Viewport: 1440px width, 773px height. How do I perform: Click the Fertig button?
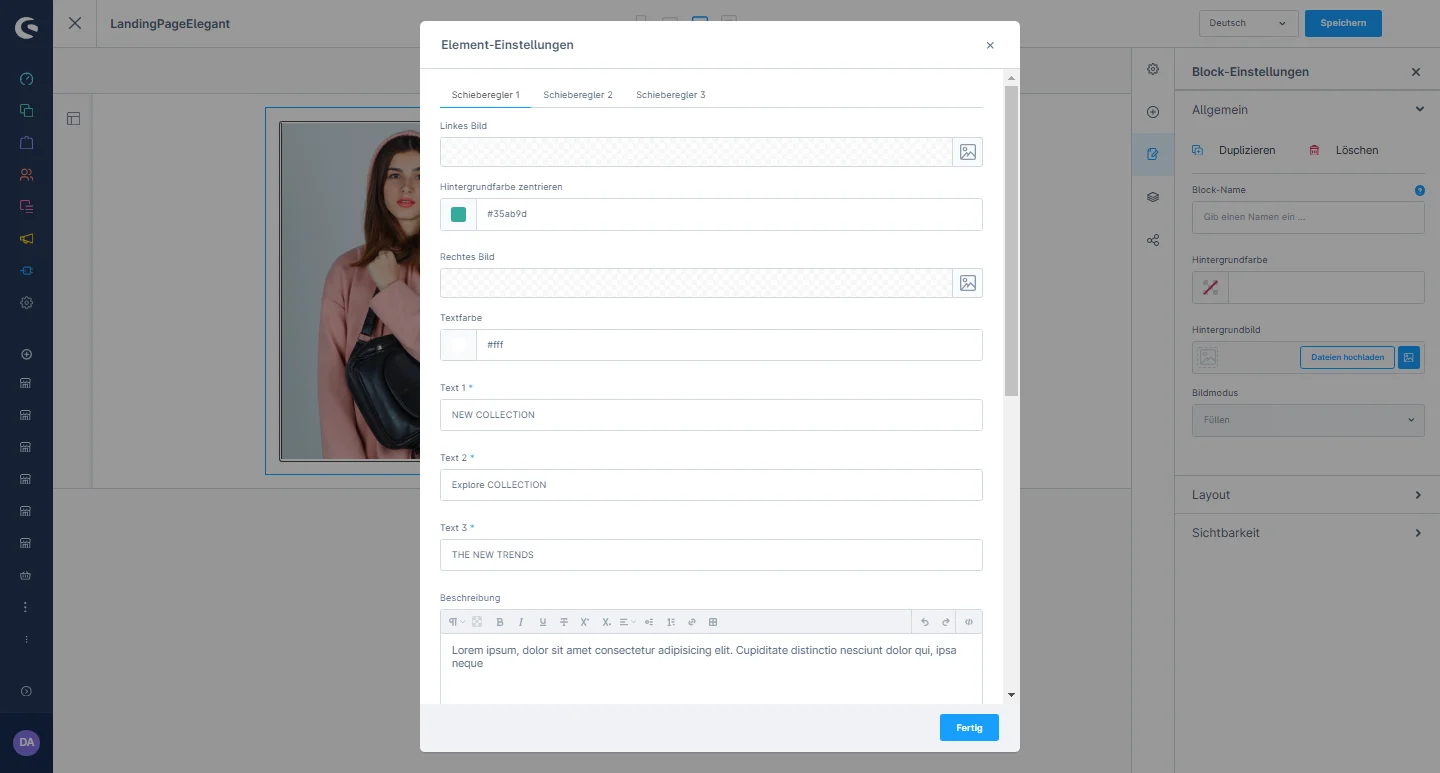click(x=969, y=728)
